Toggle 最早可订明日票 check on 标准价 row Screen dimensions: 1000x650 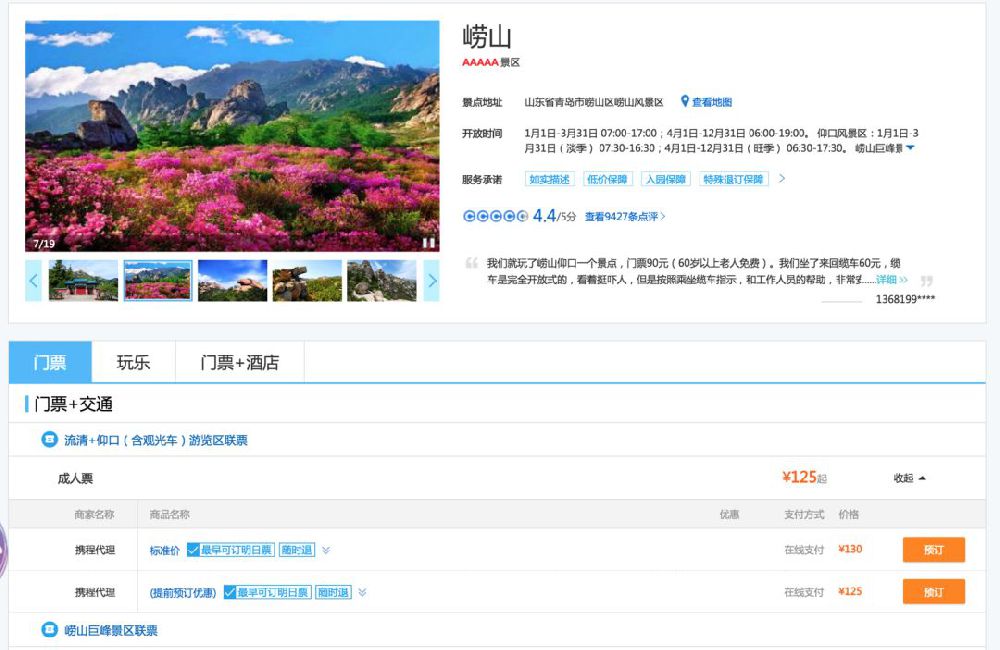coord(193,550)
